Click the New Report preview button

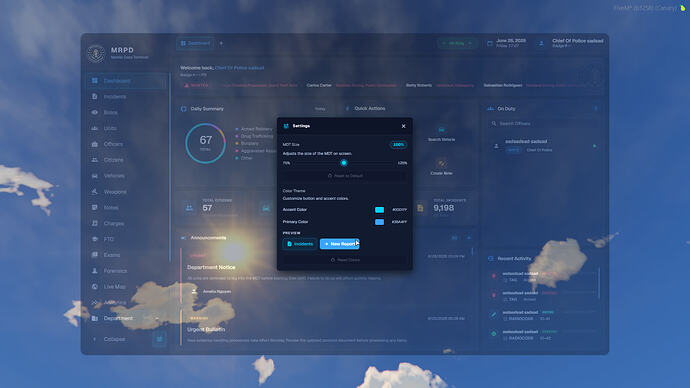click(x=339, y=244)
